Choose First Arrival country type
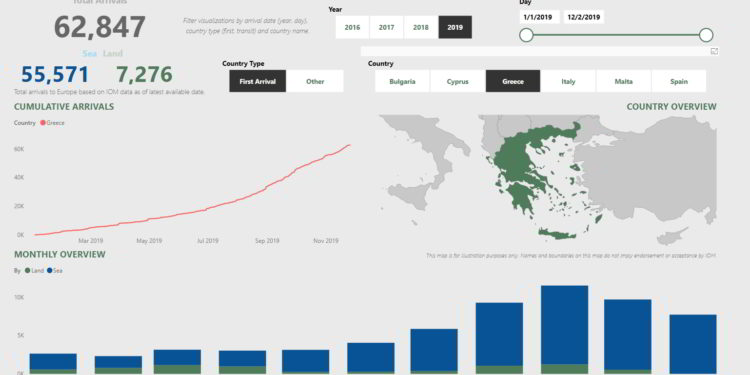The image size is (750, 375). [x=258, y=81]
